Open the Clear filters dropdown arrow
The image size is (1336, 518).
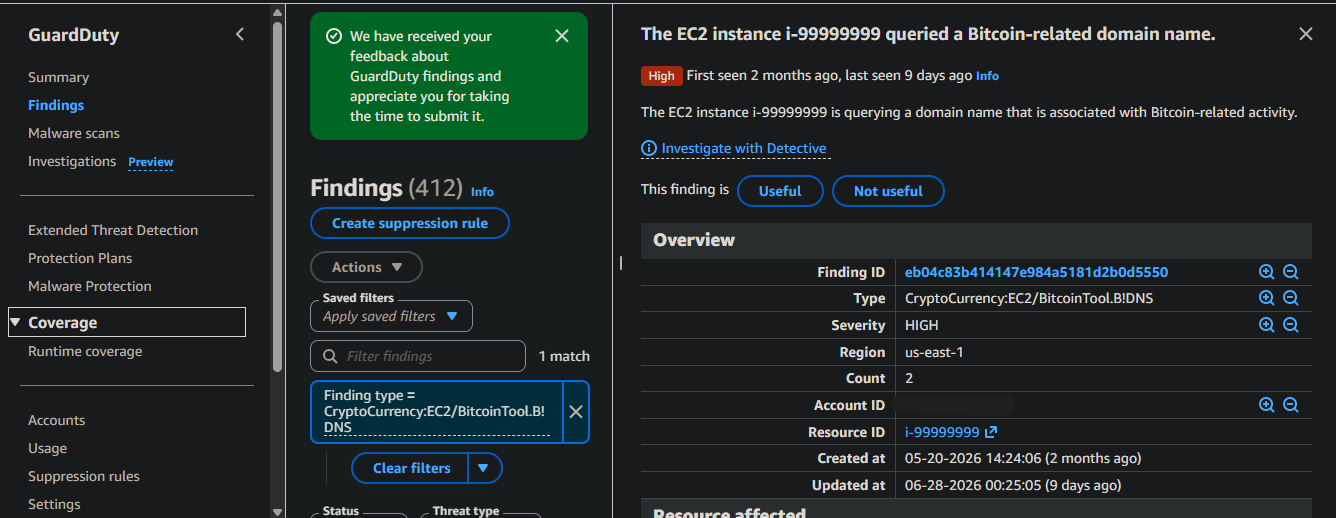[x=484, y=468]
